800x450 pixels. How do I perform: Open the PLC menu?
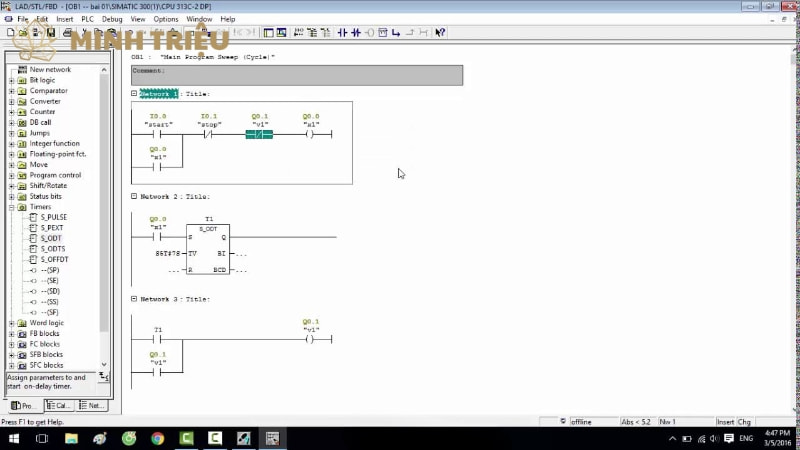coord(87,19)
